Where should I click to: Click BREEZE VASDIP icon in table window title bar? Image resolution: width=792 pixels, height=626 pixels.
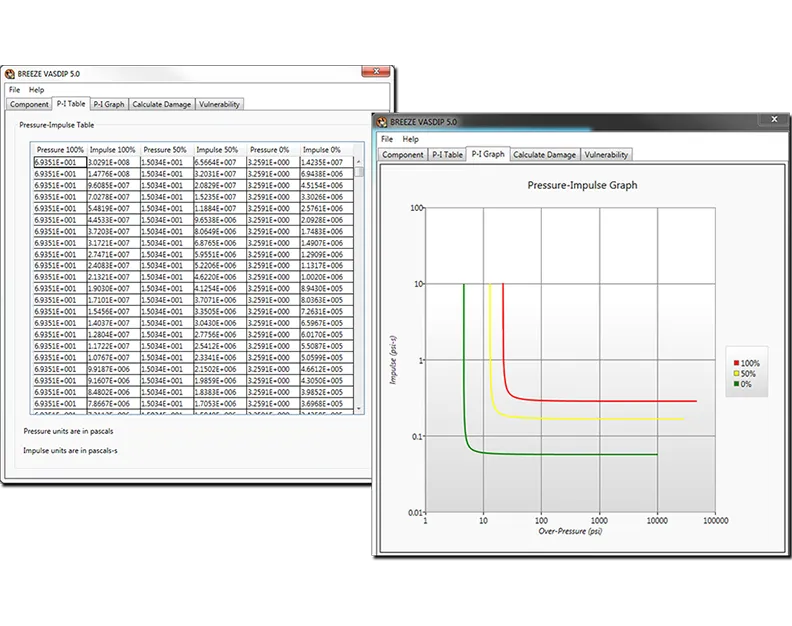pyautogui.click(x=10, y=73)
